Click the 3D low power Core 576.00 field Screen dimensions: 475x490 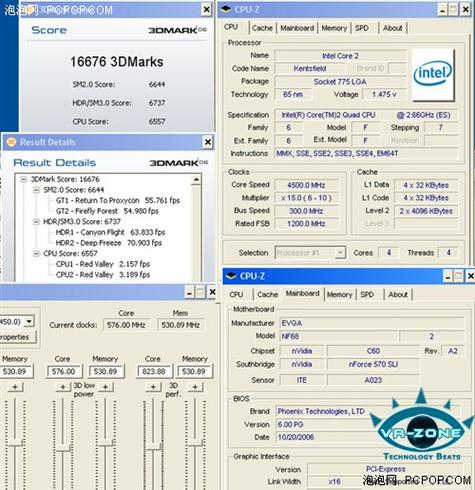pos(63,371)
